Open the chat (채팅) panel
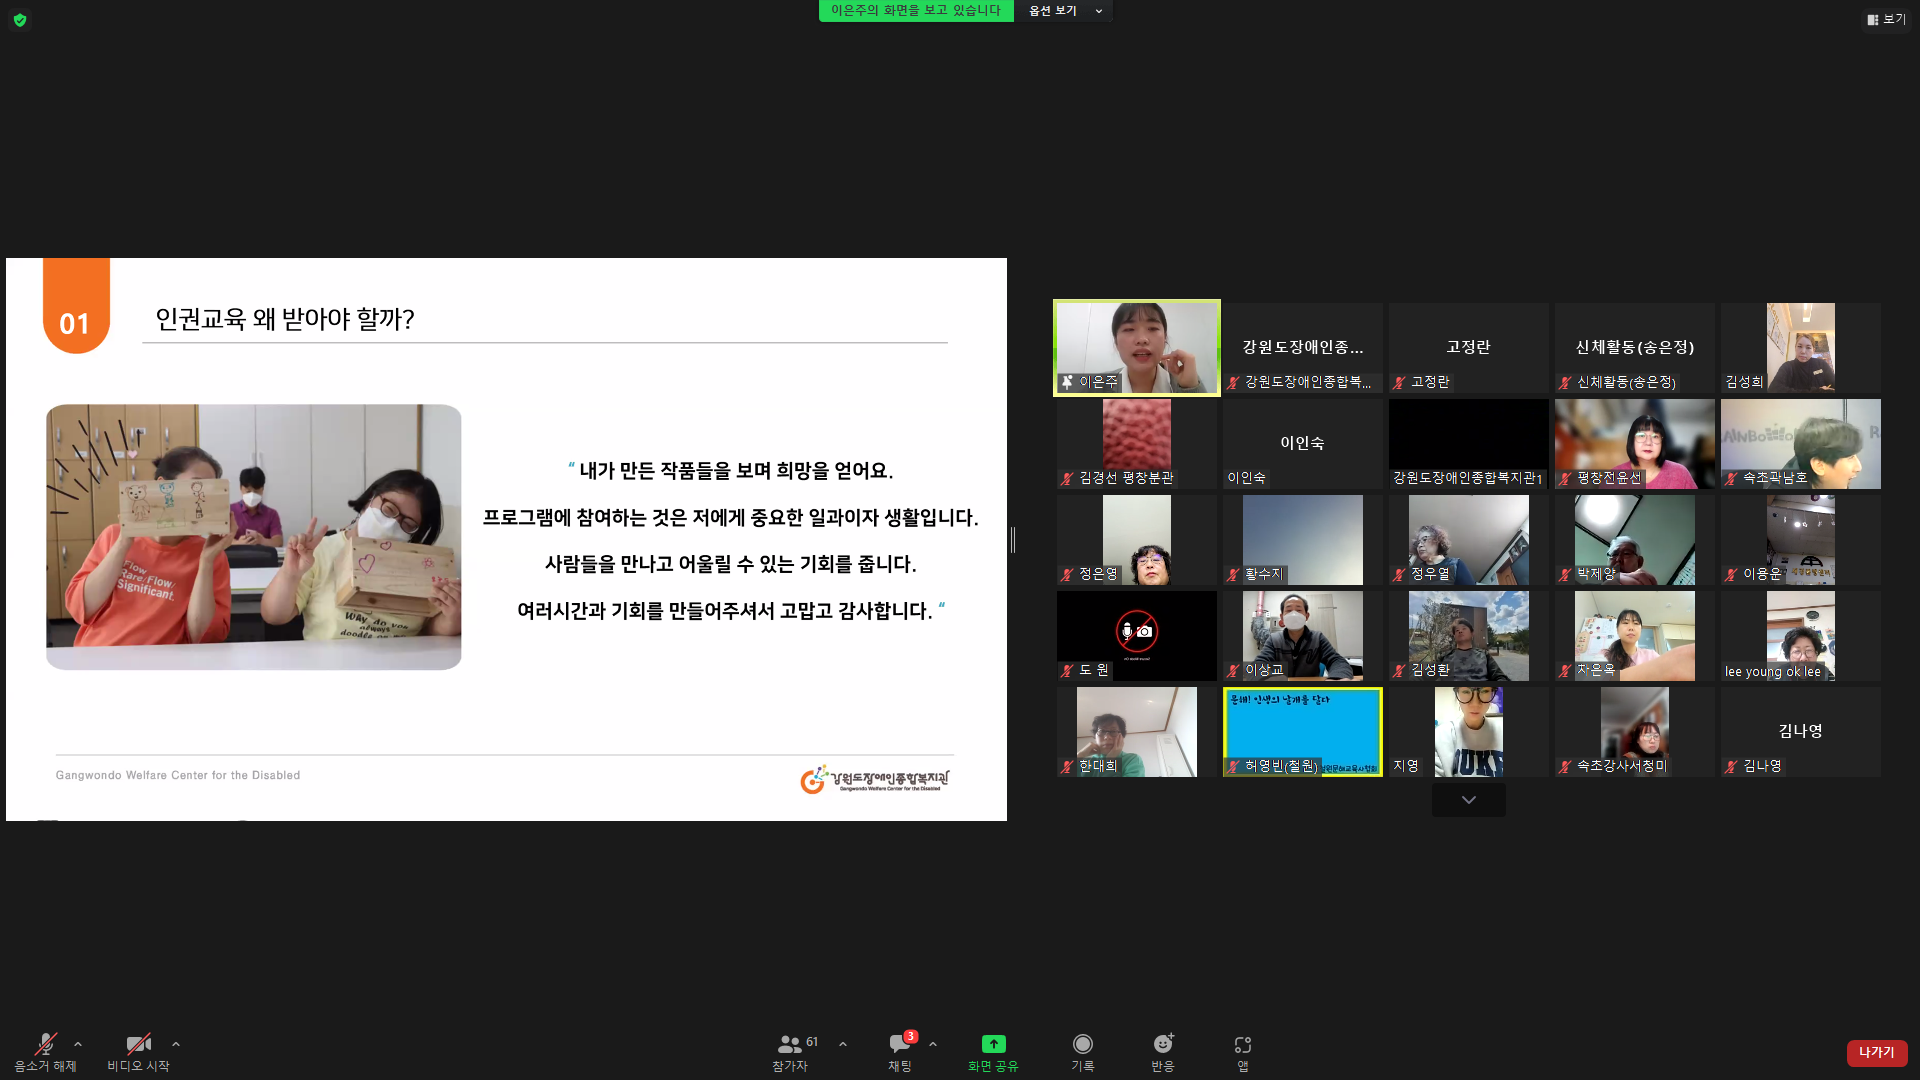 [900, 1052]
